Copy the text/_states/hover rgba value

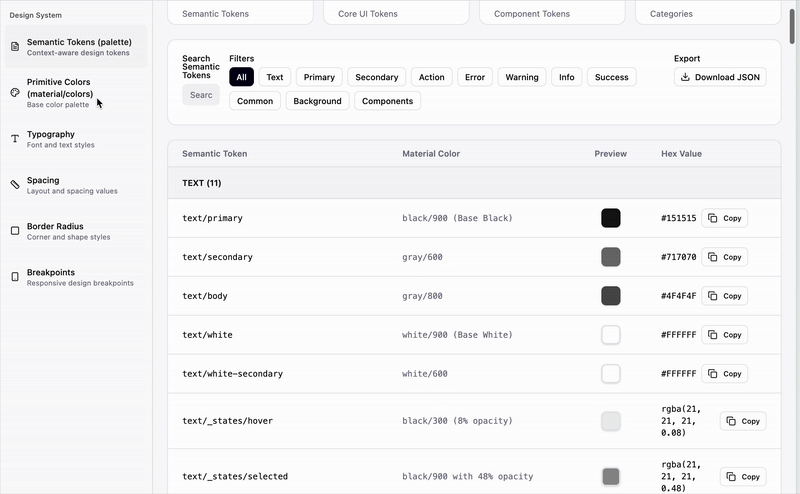click(x=743, y=421)
